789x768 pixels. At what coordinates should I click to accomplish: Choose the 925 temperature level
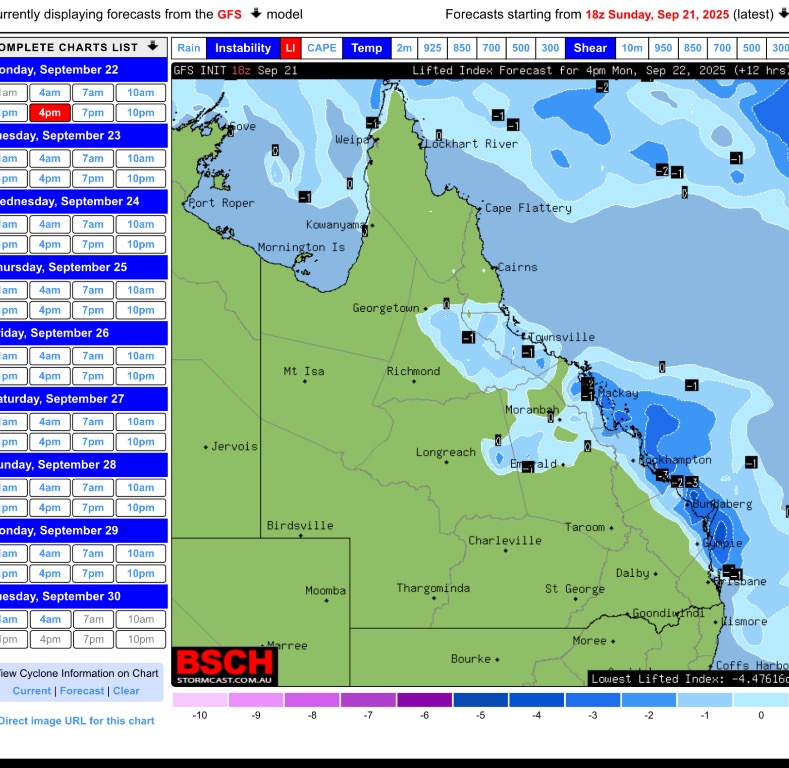coord(432,48)
